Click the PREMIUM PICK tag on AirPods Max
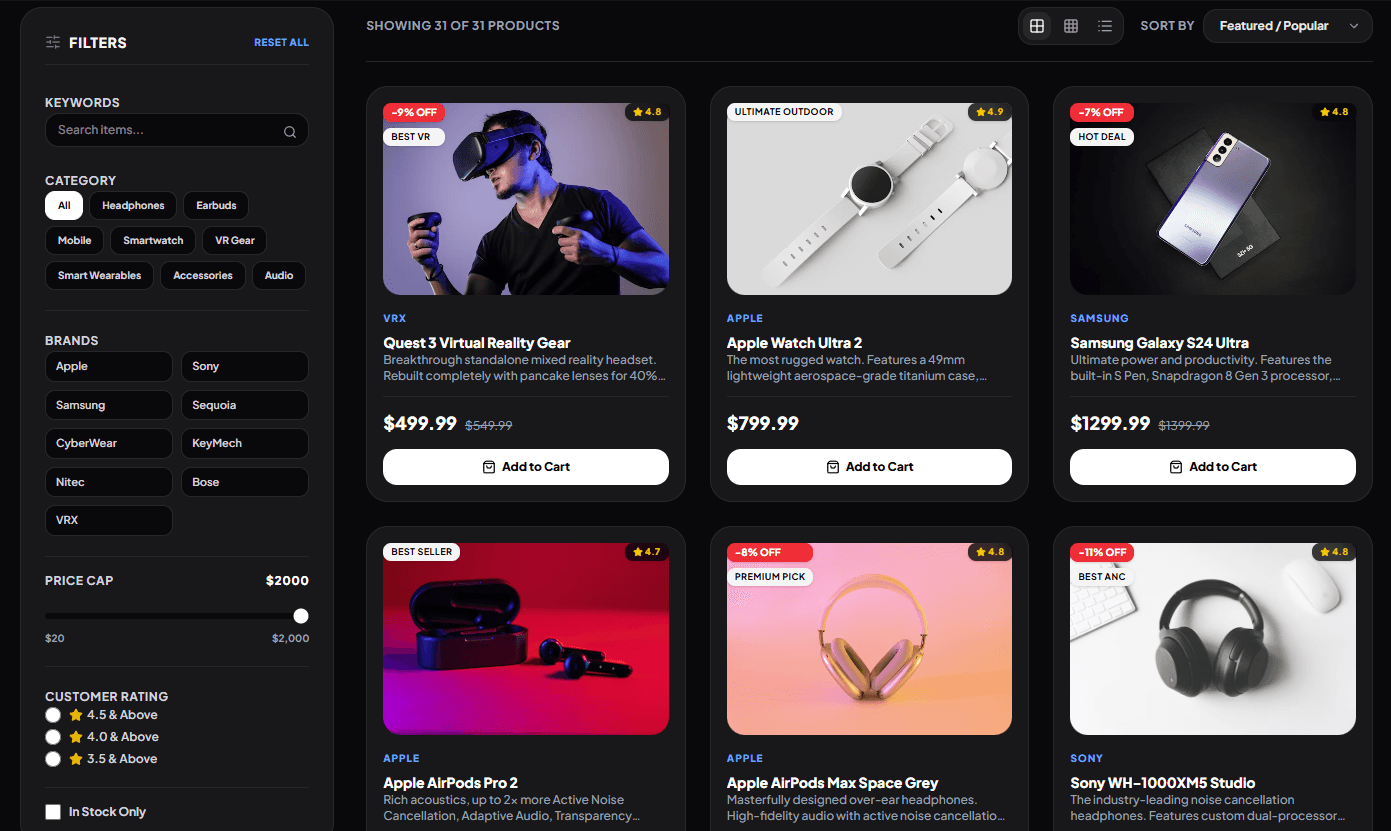 click(x=770, y=577)
